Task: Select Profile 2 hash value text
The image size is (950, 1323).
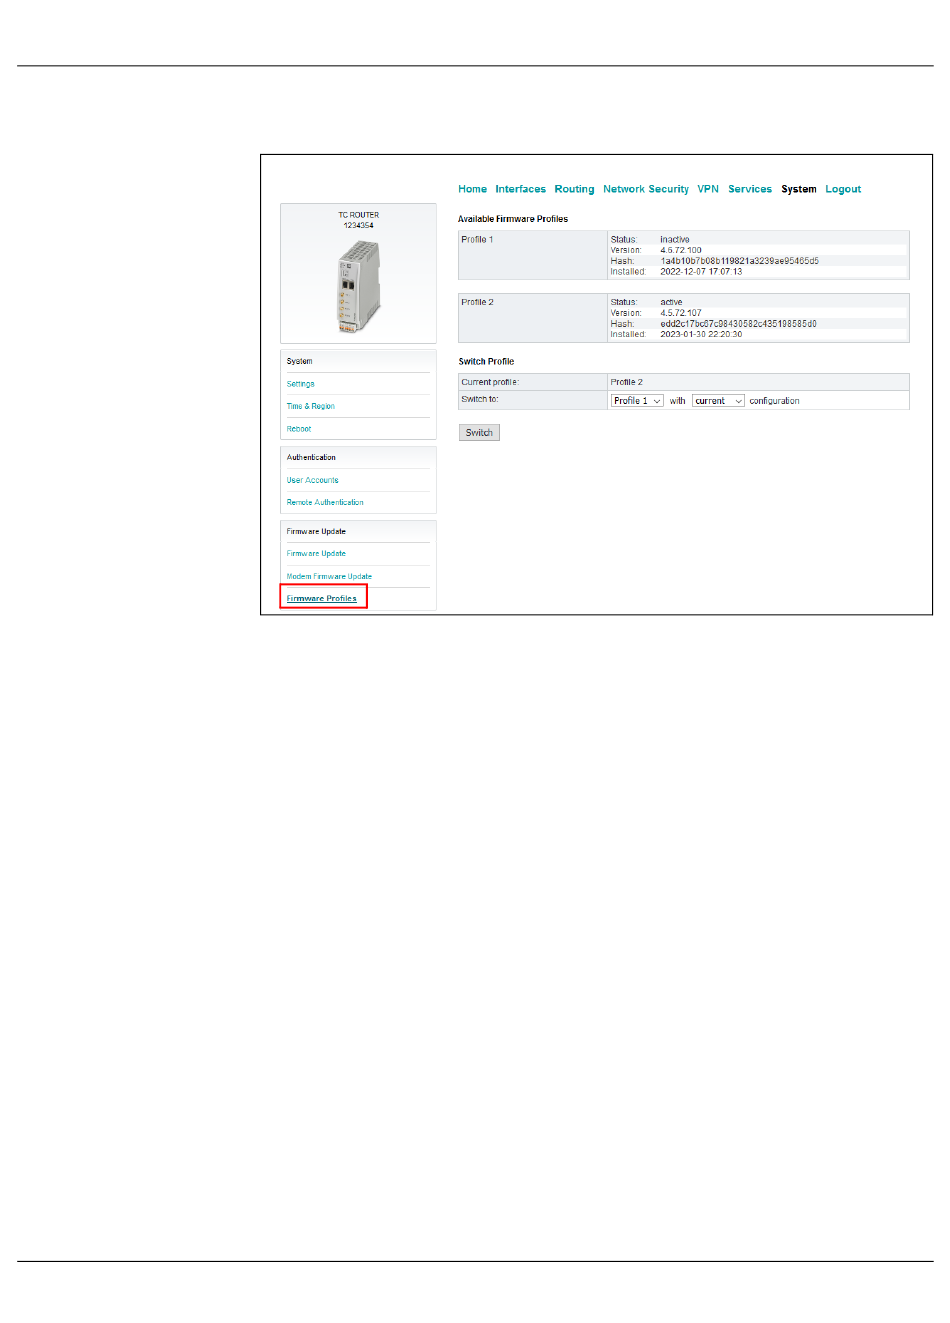Action: (x=738, y=324)
